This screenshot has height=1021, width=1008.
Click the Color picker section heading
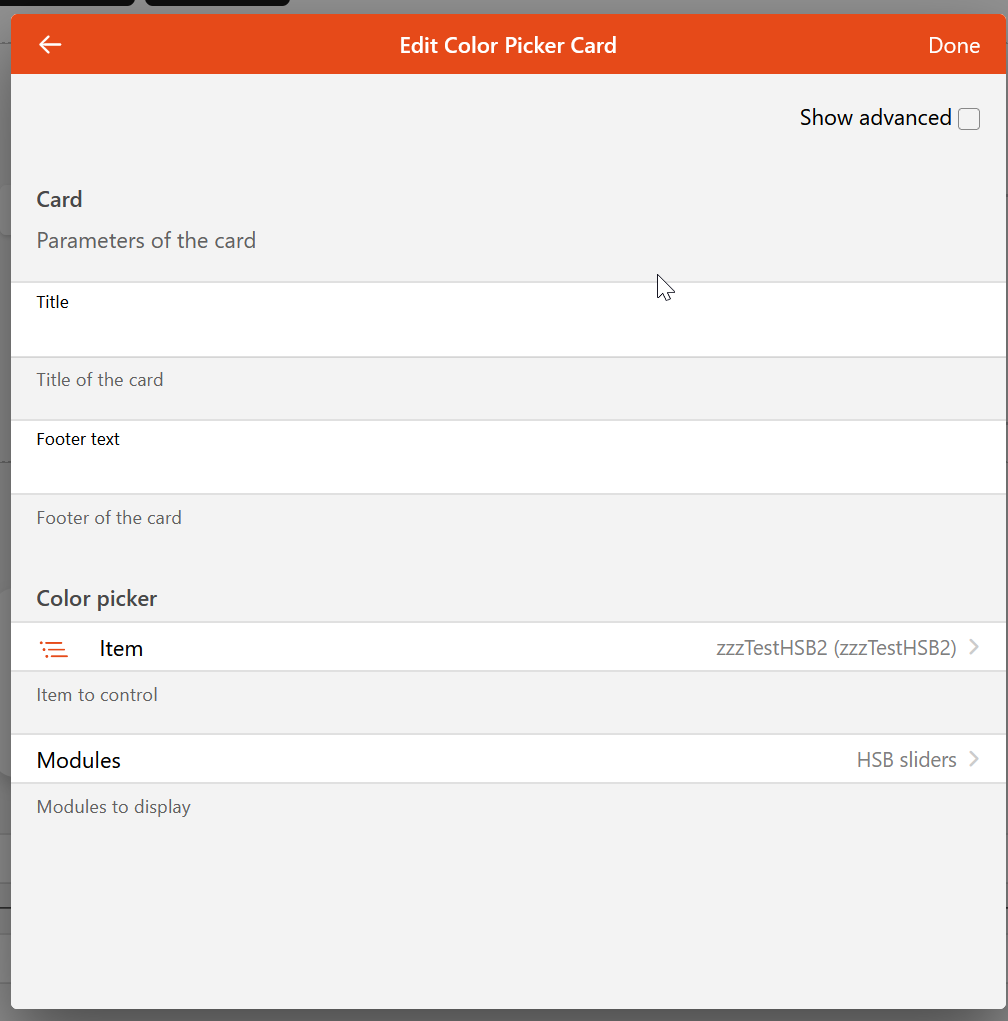[97, 599]
